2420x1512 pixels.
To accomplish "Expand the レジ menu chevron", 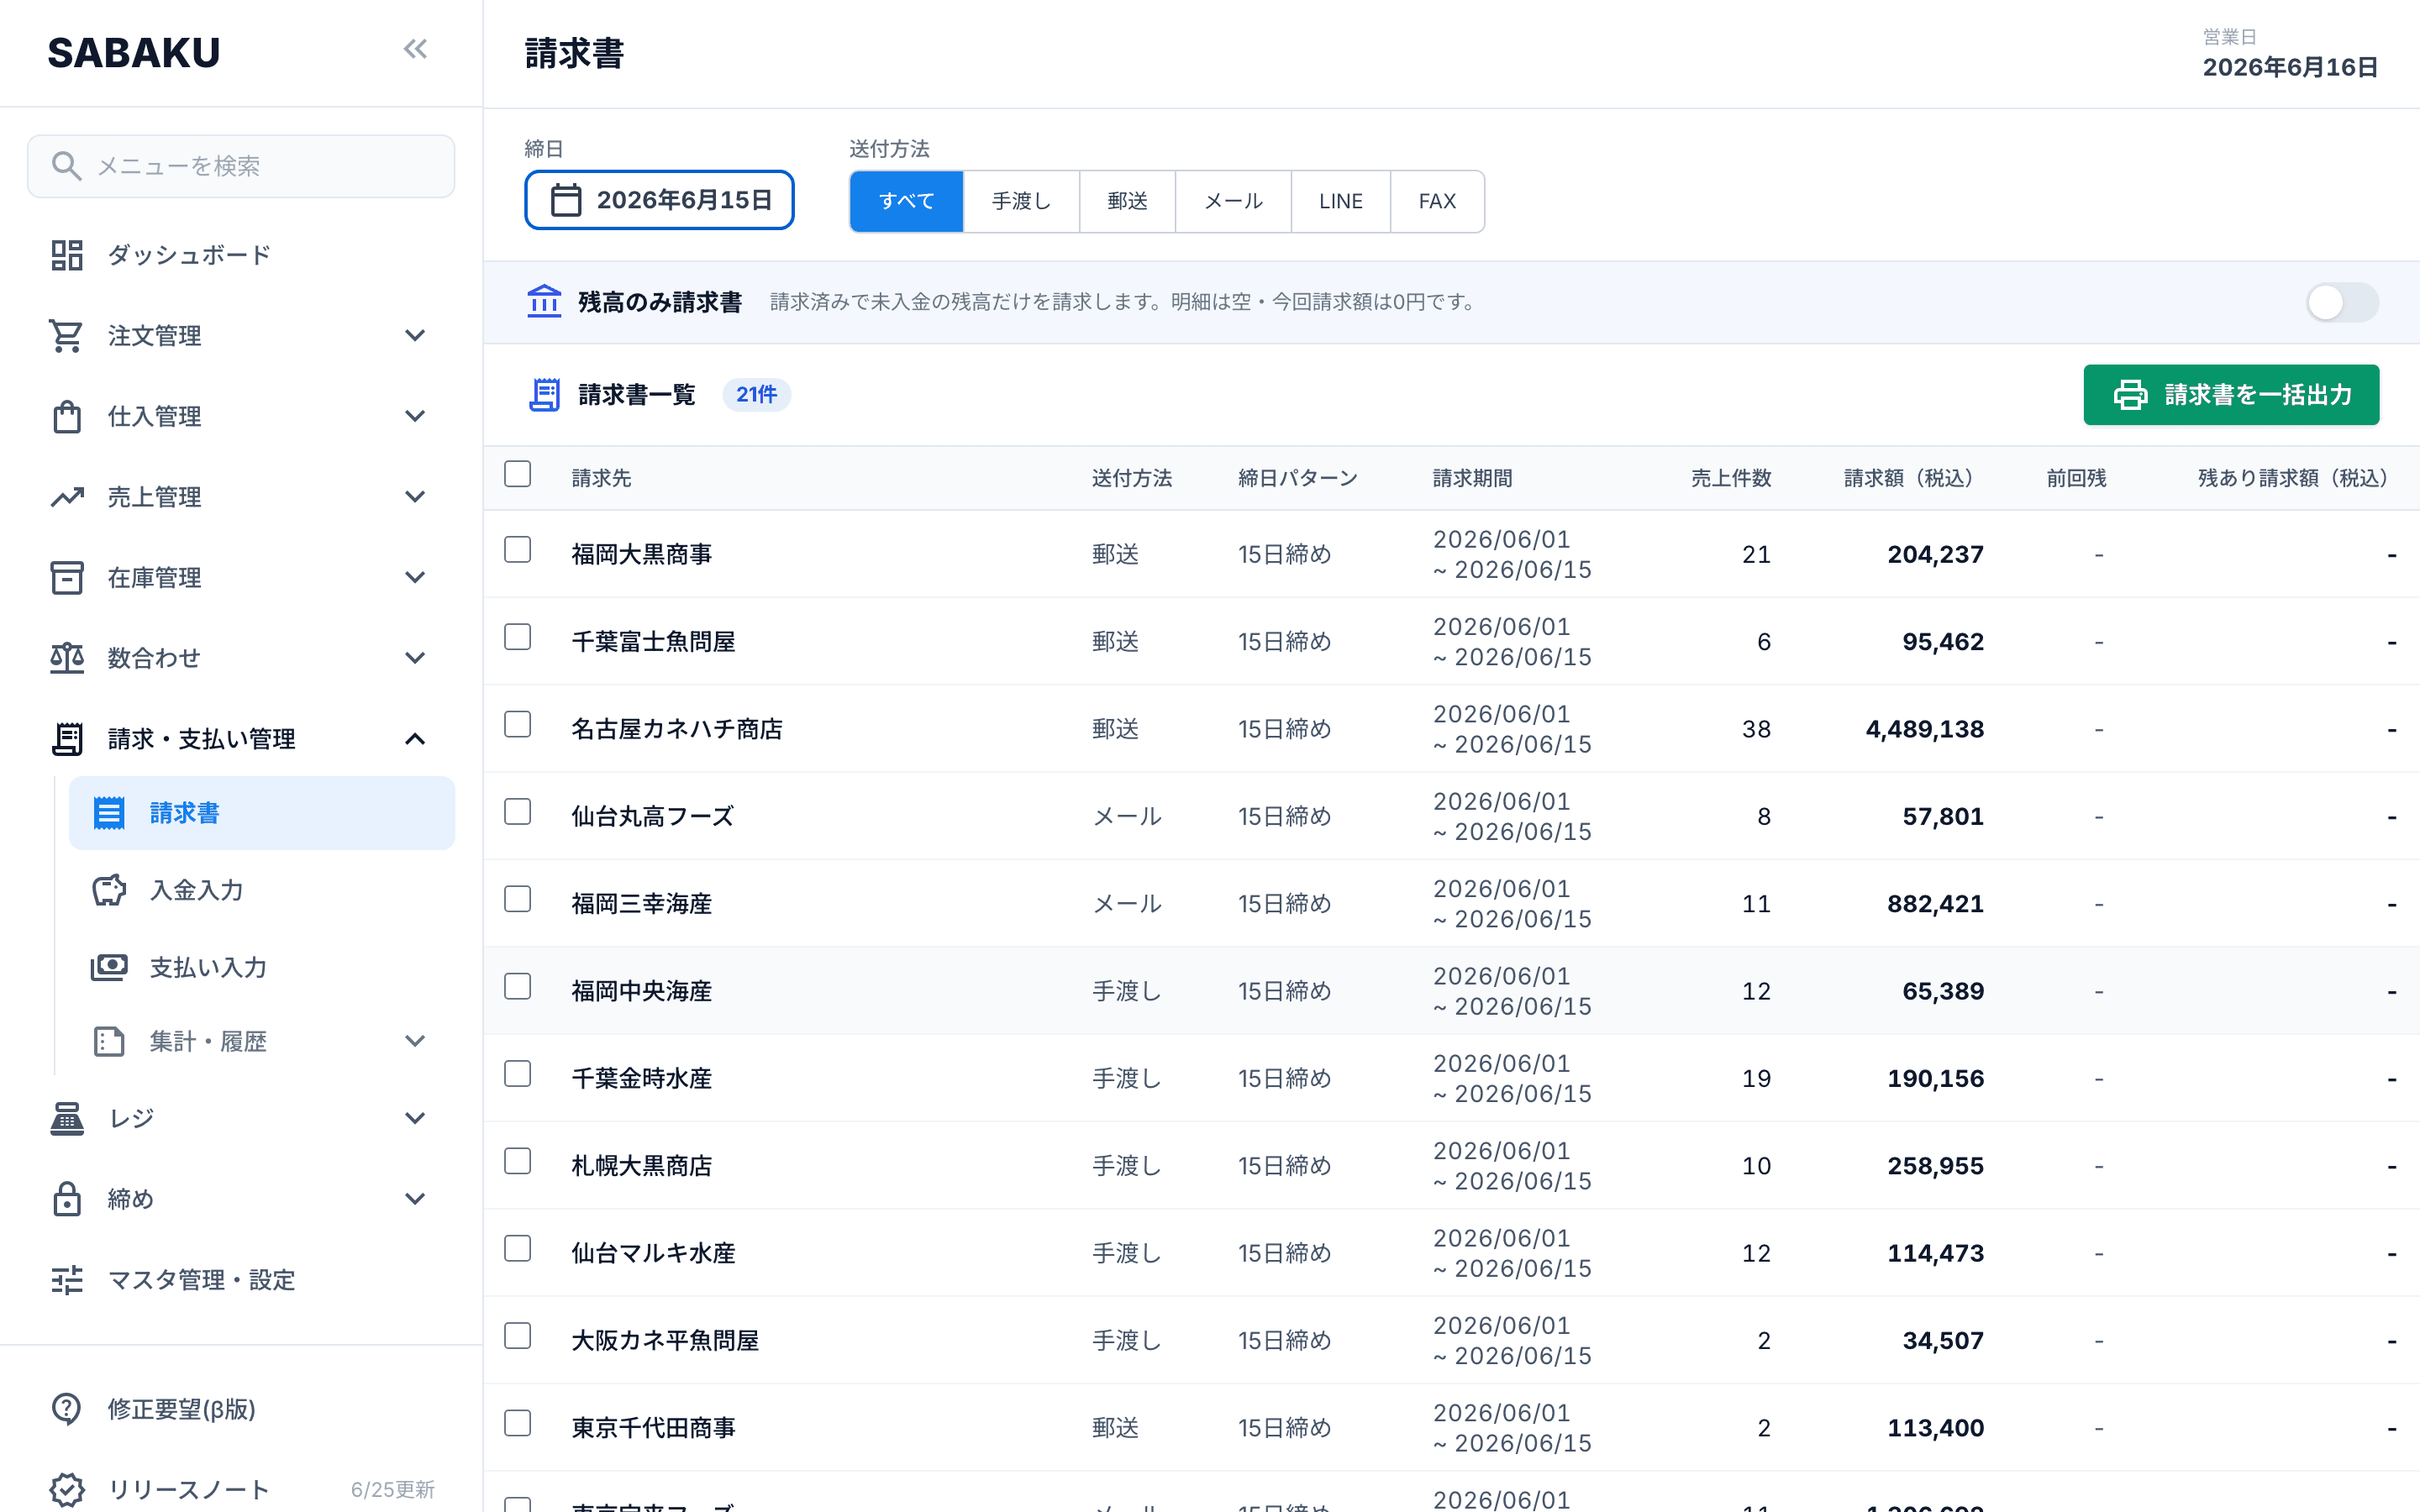I will pyautogui.click(x=415, y=1118).
